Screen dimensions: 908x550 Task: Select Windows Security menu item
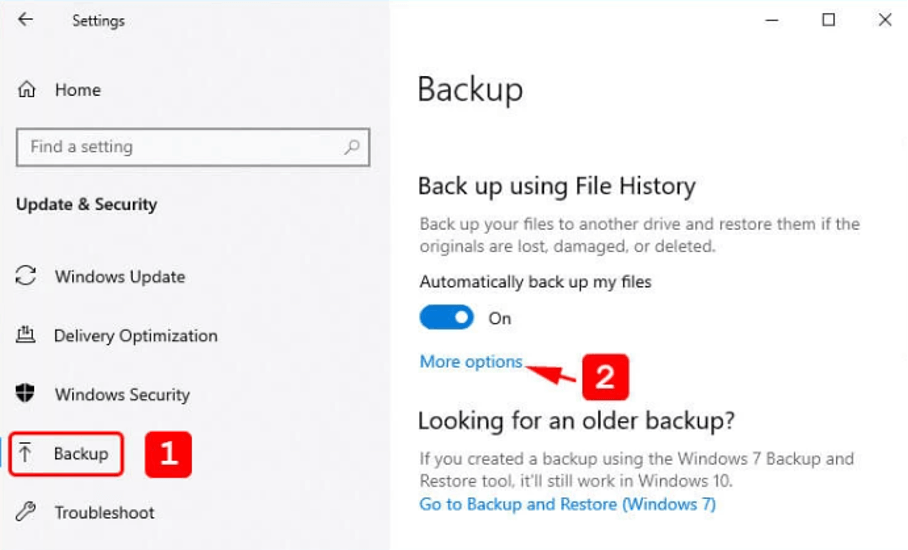tap(122, 395)
